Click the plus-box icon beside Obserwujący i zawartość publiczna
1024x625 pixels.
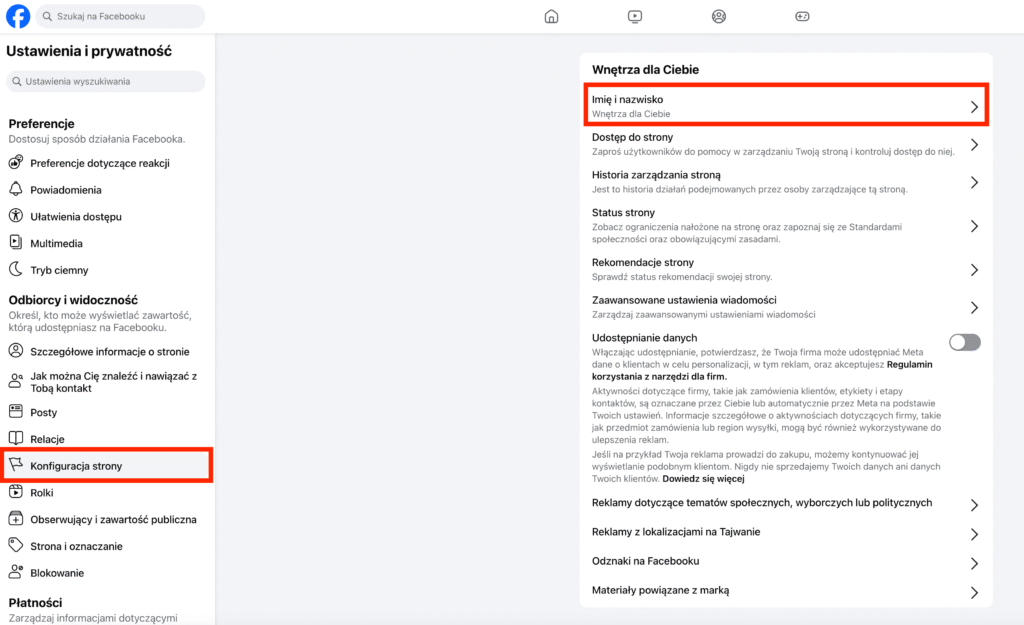point(16,519)
